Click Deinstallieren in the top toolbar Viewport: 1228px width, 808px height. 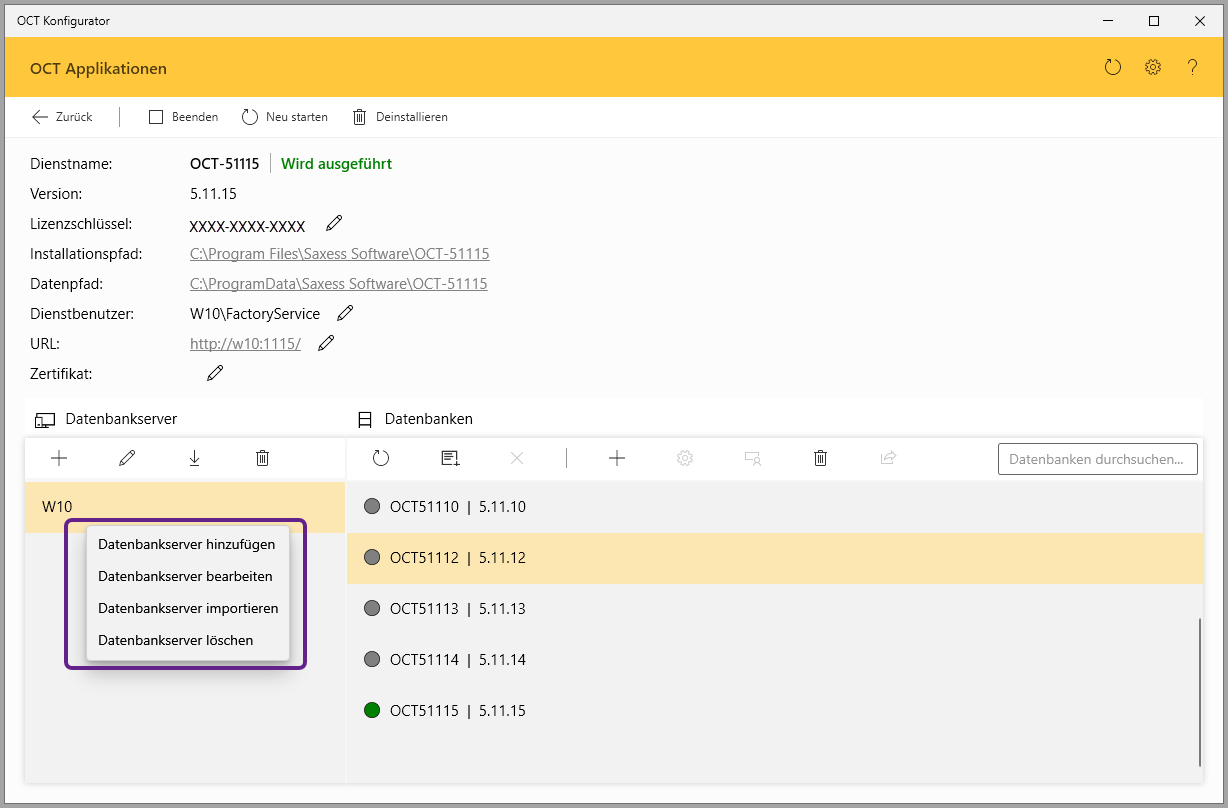(x=400, y=117)
